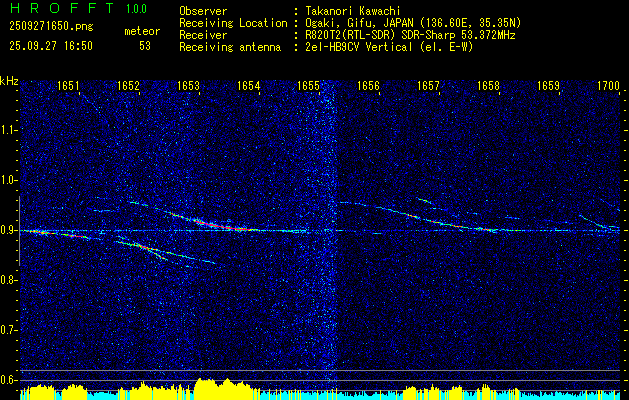The image size is (629, 400).
Task: Click the HROFFT title text
Action: pos(62,8)
